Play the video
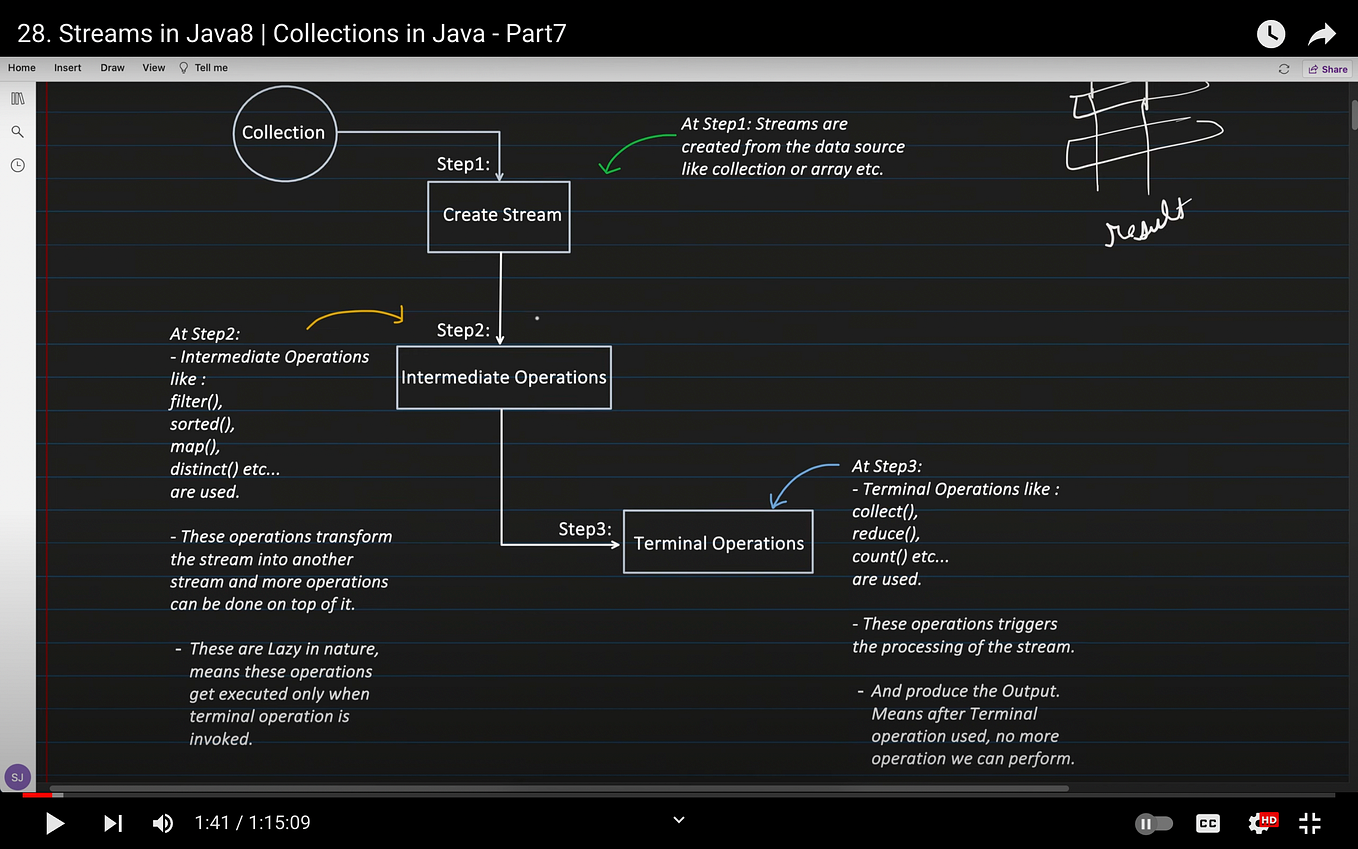Image resolution: width=1358 pixels, height=849 pixels. [55, 822]
